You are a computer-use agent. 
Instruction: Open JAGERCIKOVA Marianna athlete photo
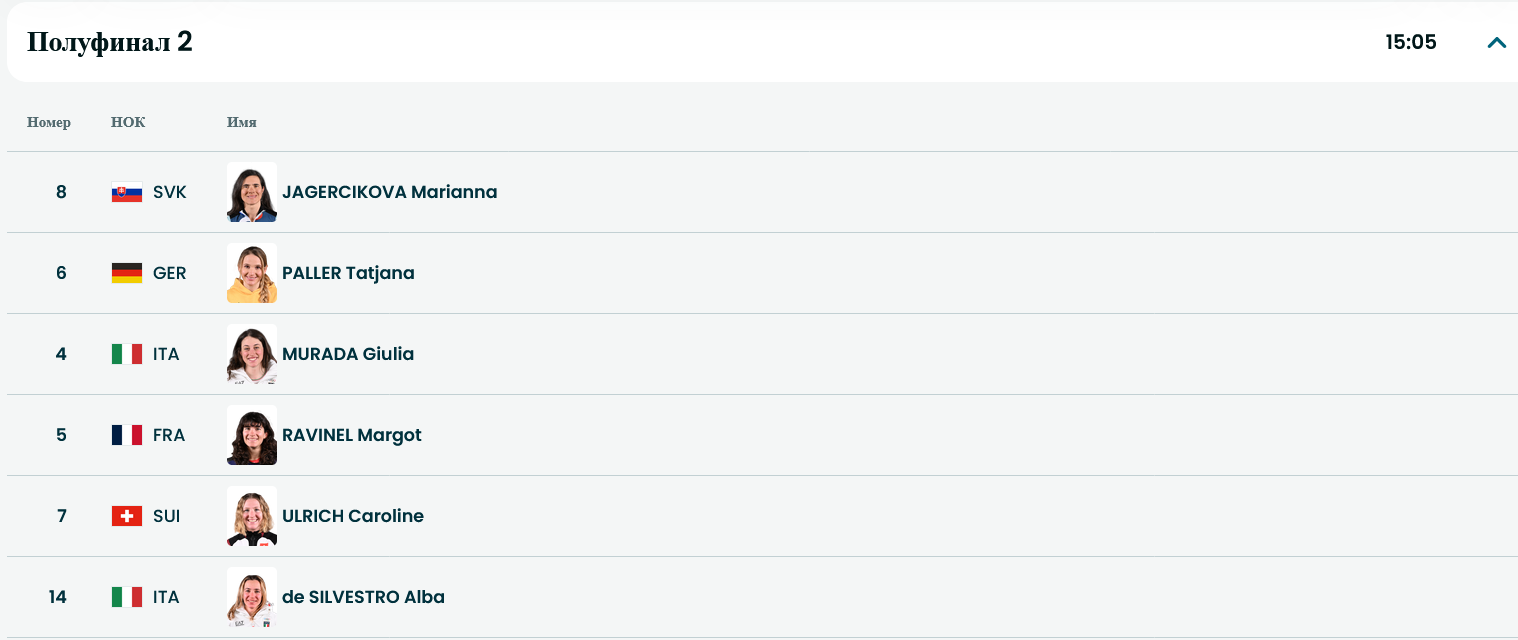pos(251,192)
